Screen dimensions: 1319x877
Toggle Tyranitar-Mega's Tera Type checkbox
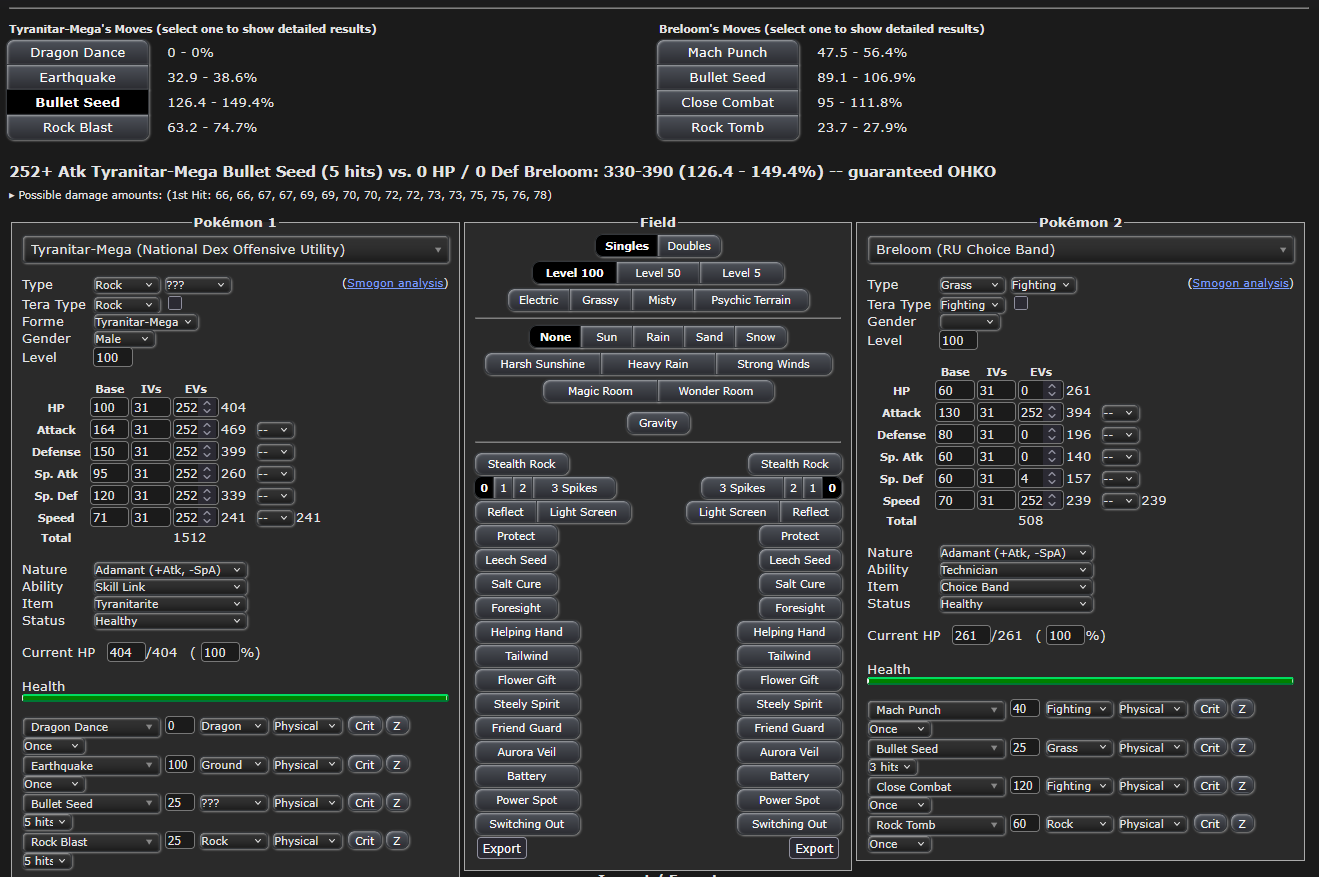[175, 303]
